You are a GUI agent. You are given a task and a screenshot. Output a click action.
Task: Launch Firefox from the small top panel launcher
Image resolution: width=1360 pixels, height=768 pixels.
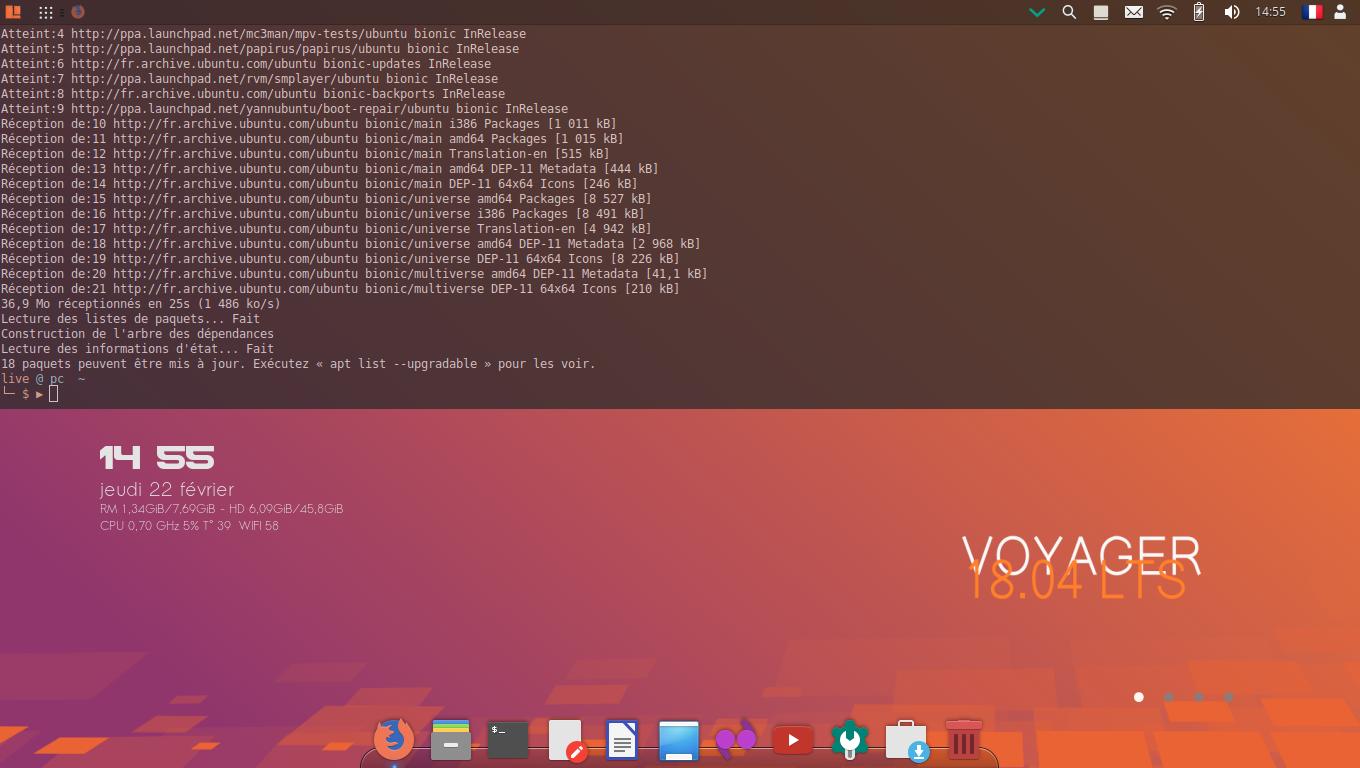(78, 12)
